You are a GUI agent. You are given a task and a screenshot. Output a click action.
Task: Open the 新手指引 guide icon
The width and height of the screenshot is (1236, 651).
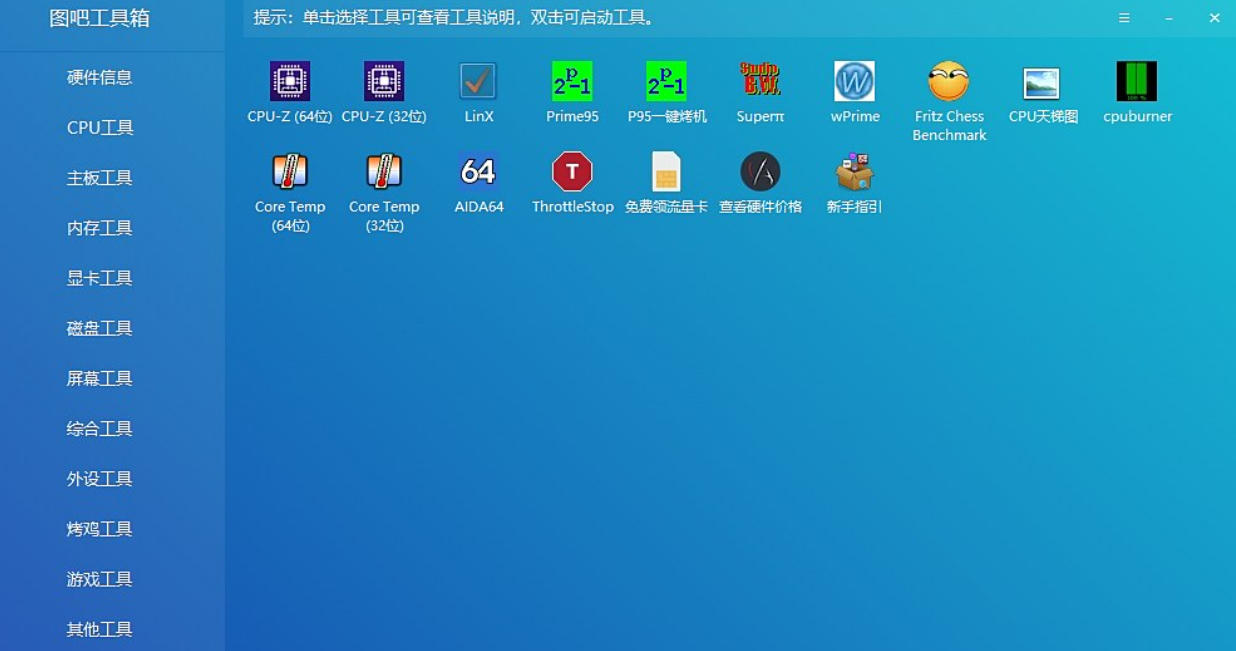point(854,172)
